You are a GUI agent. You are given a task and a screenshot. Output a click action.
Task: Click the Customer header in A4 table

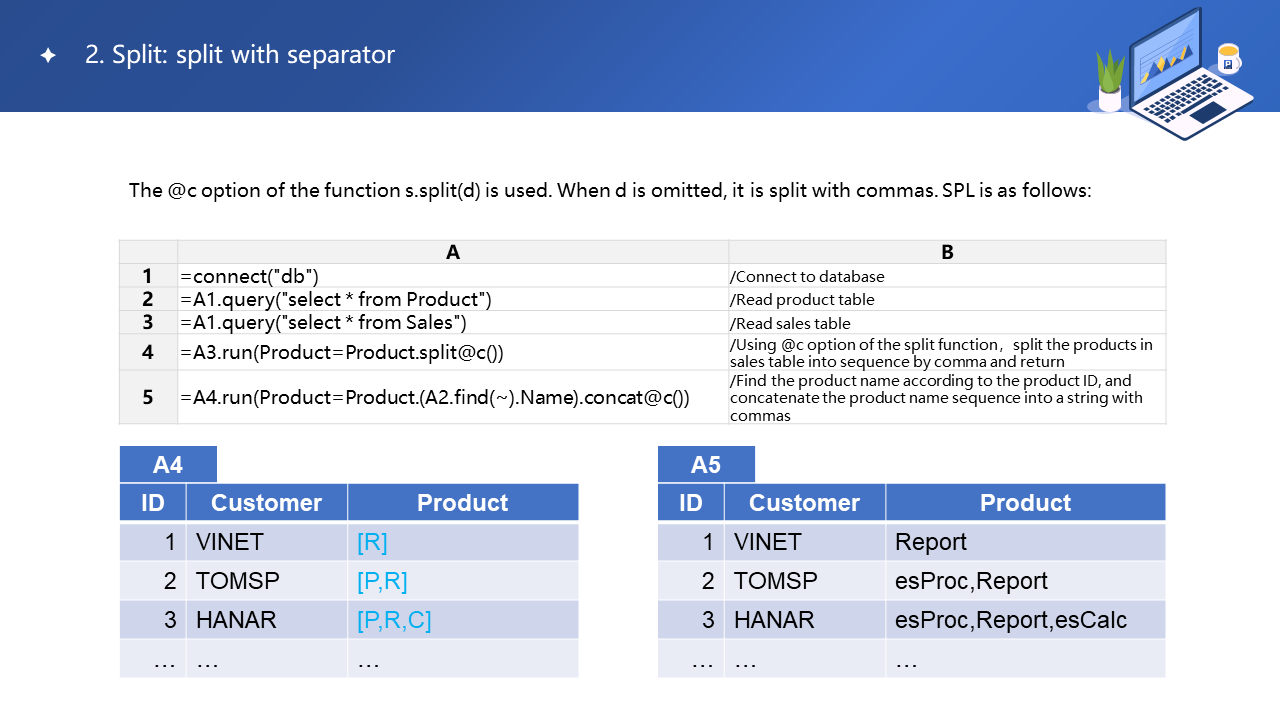[x=266, y=503]
